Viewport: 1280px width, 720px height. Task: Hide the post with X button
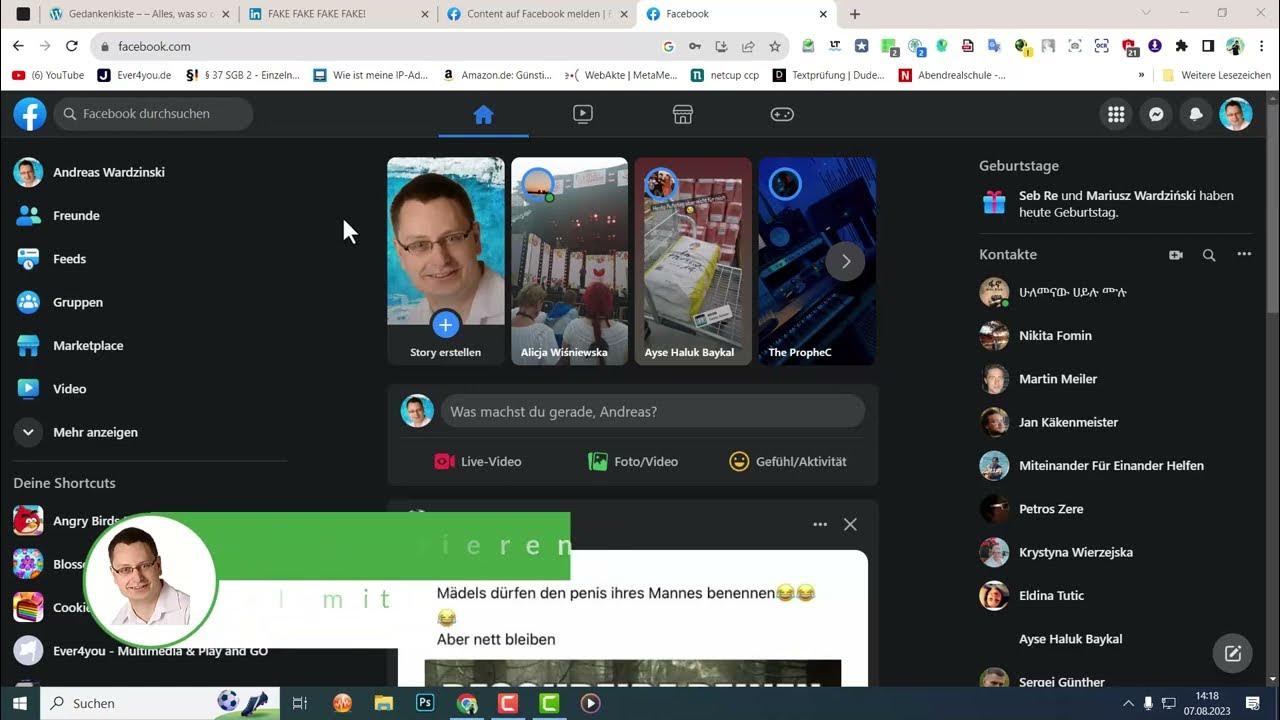tap(850, 524)
